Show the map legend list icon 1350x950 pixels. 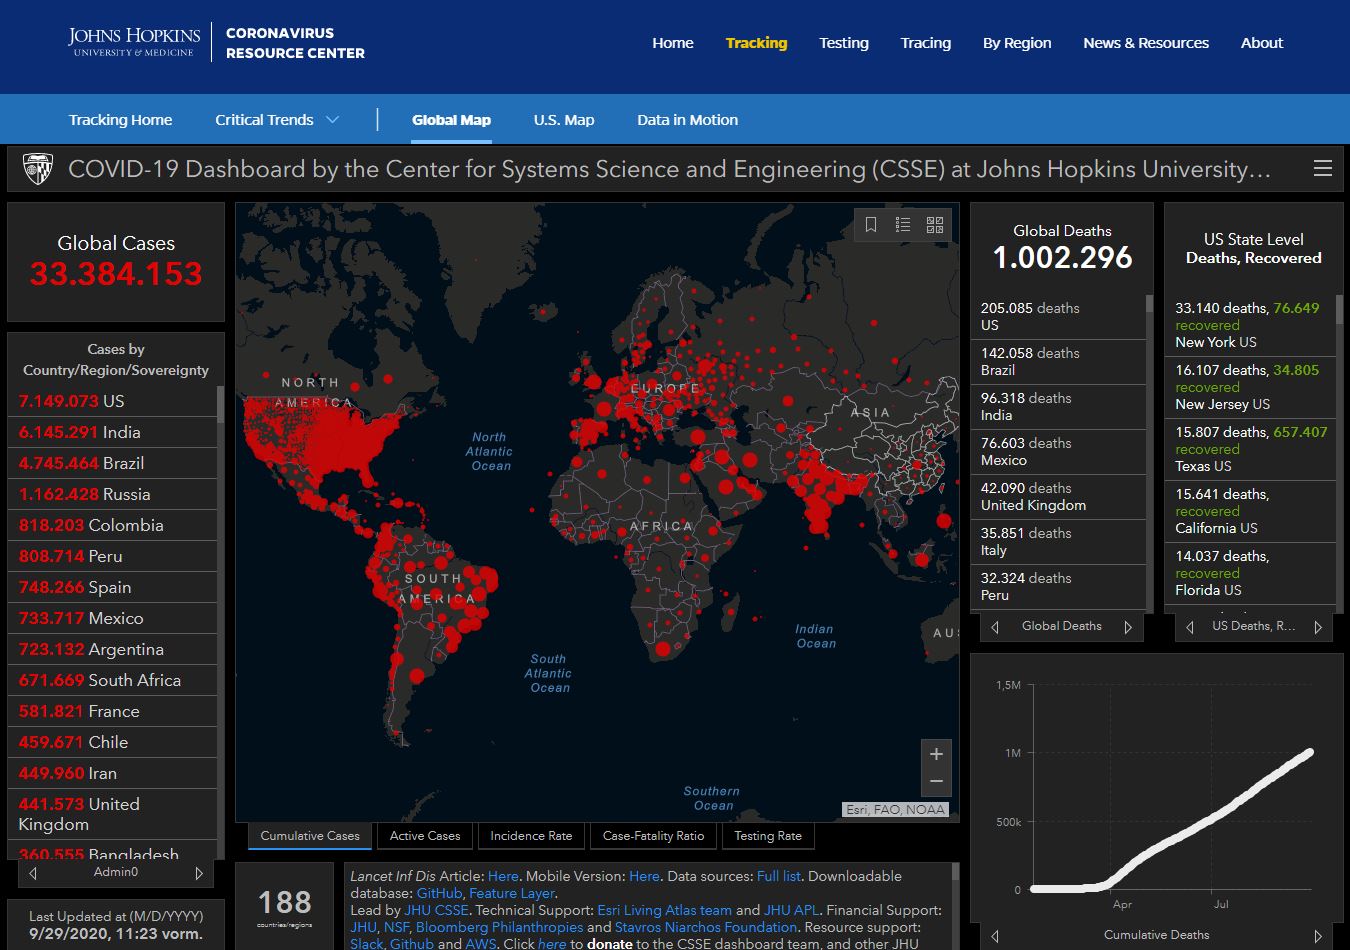coord(903,225)
